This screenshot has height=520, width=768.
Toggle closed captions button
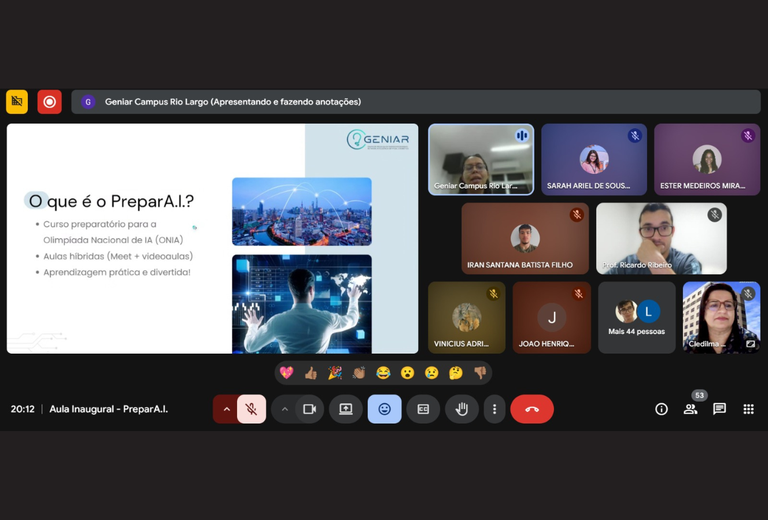click(423, 409)
